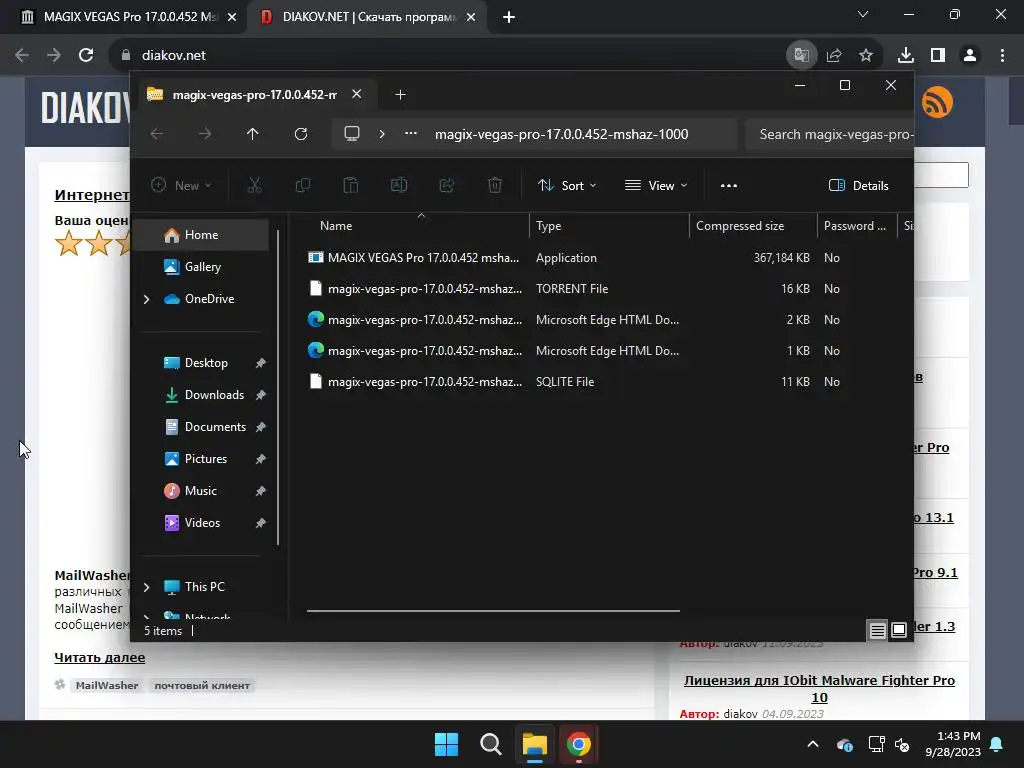Click the 'почтовый клиент' tag link

click(x=202, y=685)
